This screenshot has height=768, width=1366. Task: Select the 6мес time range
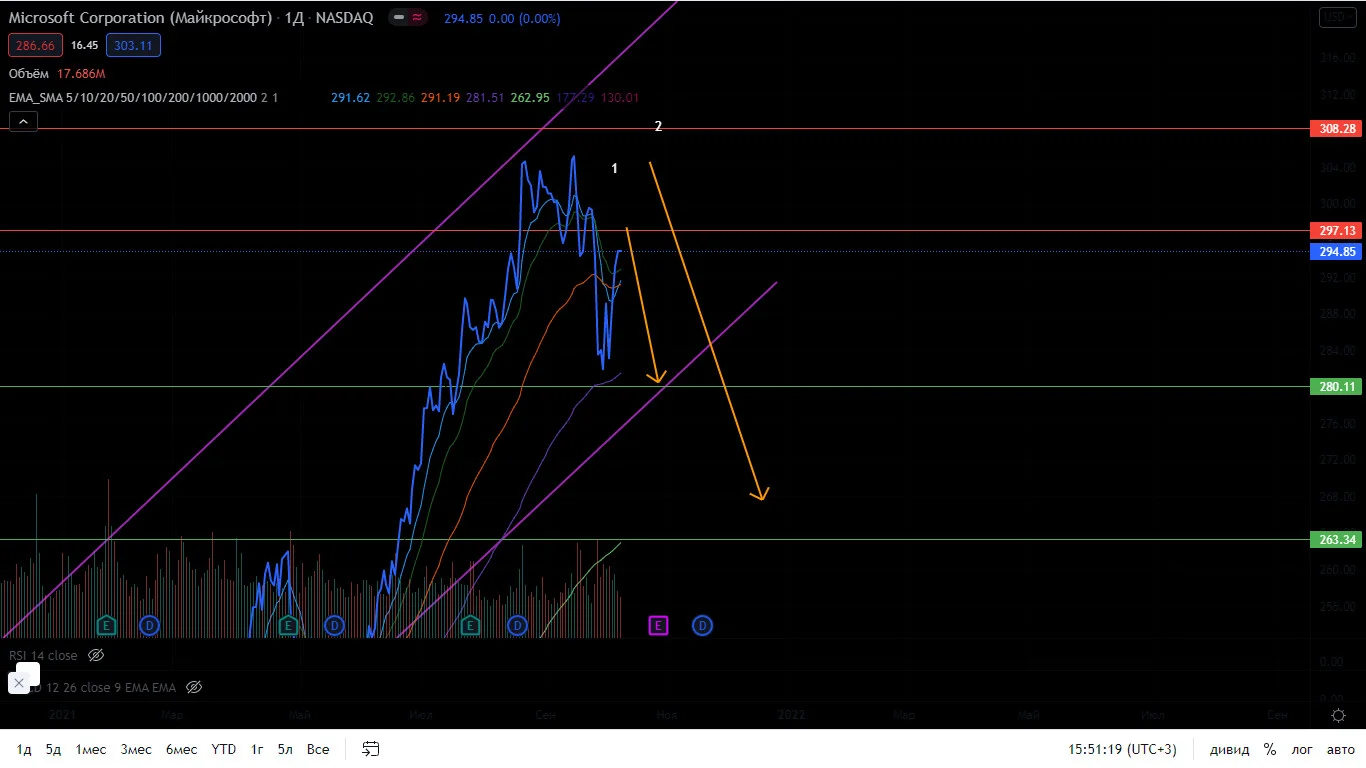tap(181, 749)
